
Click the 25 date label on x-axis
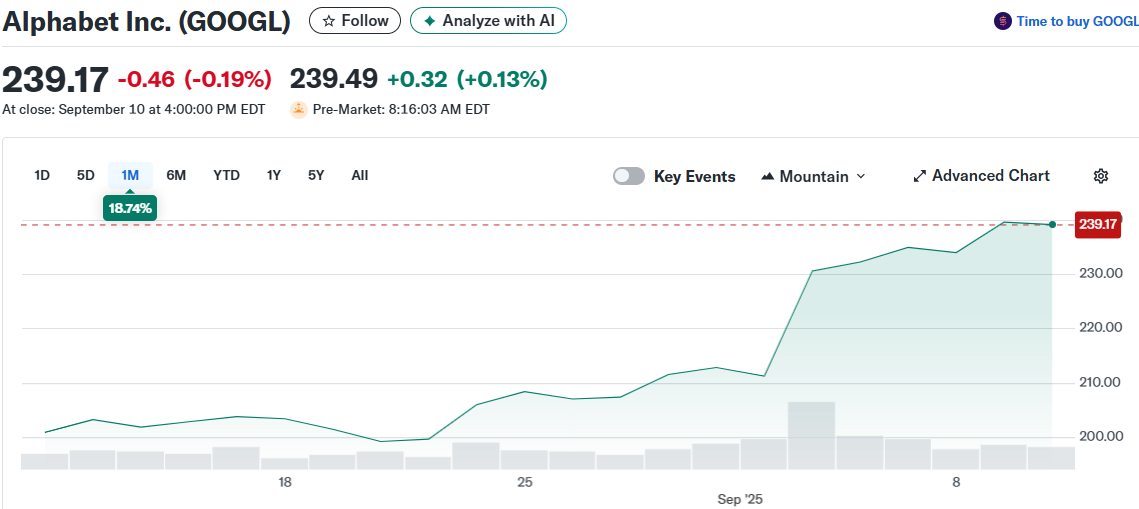click(525, 482)
